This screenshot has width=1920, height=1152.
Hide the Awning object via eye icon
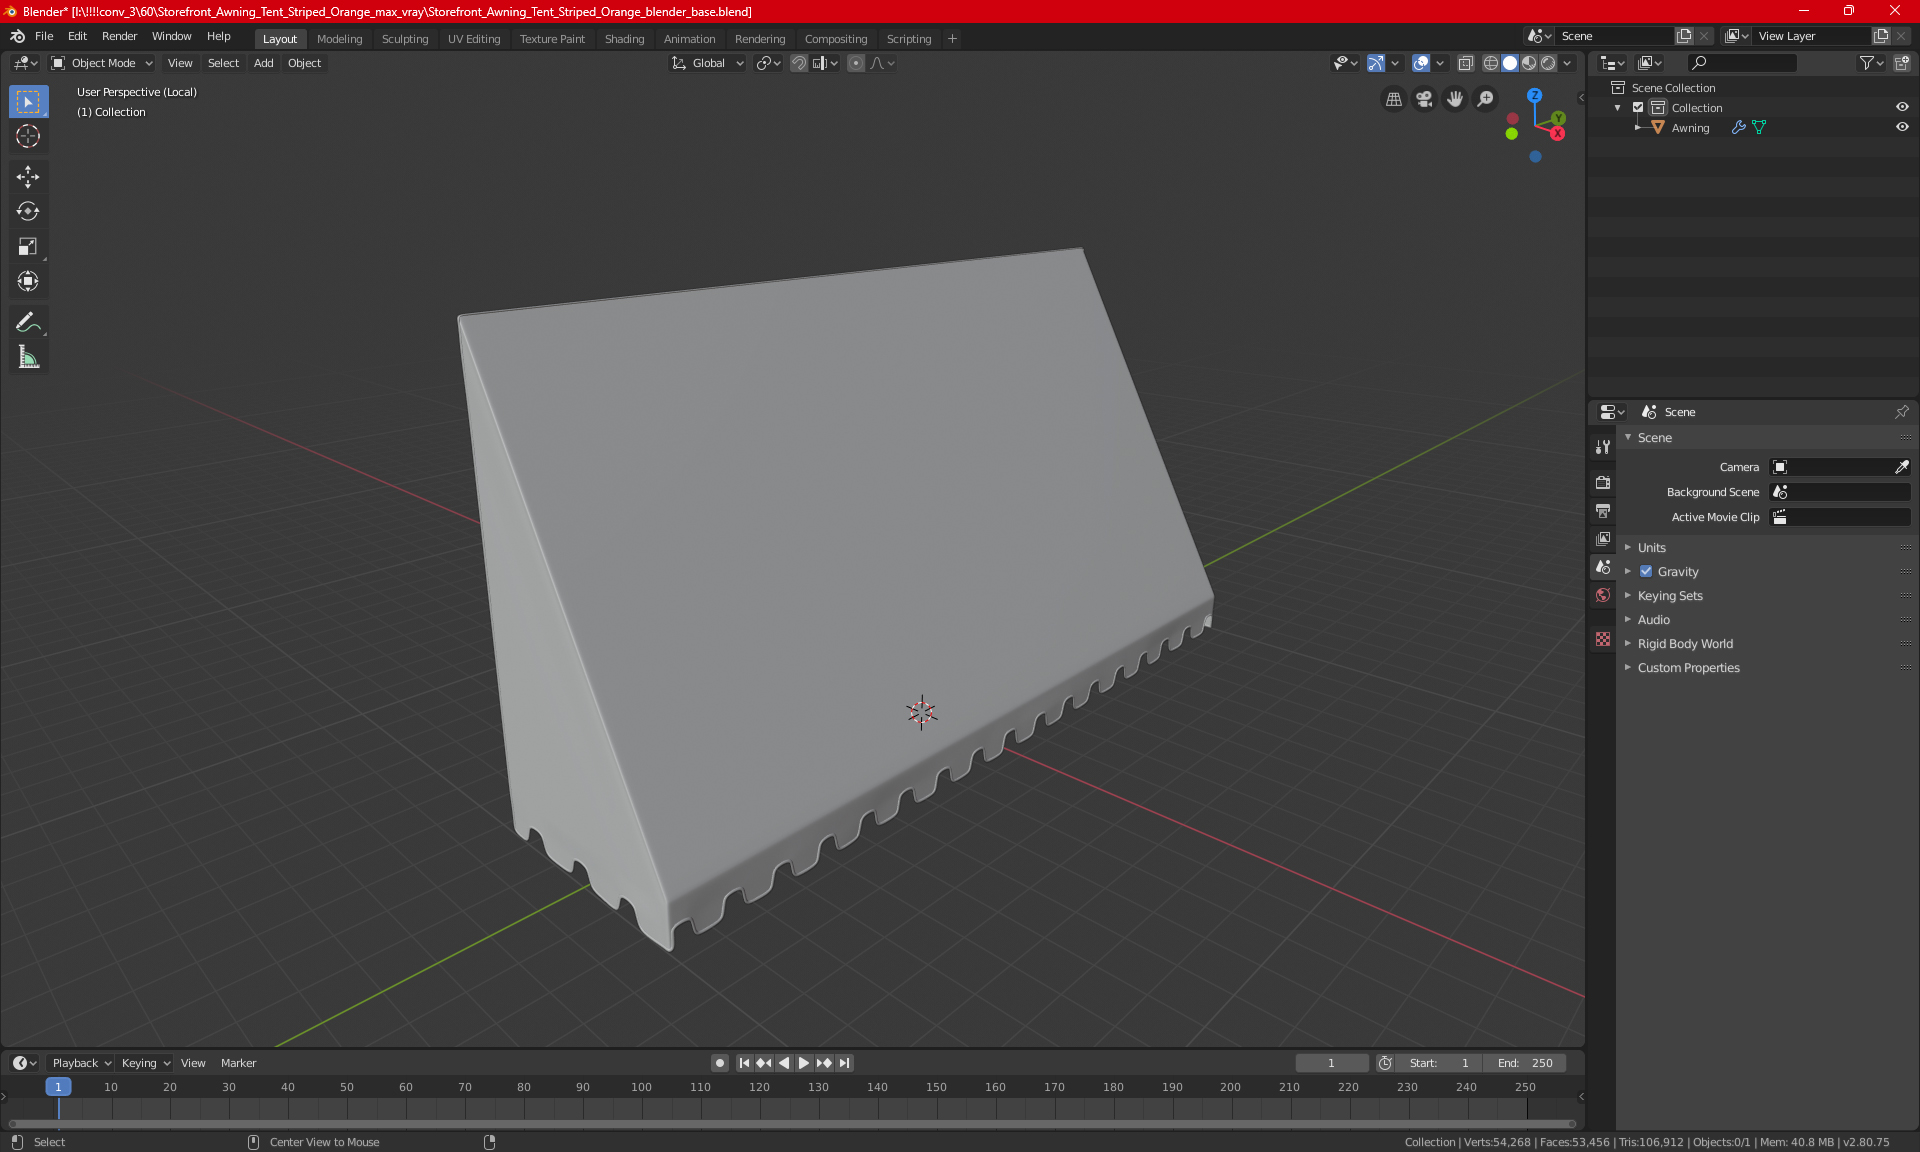(1902, 128)
